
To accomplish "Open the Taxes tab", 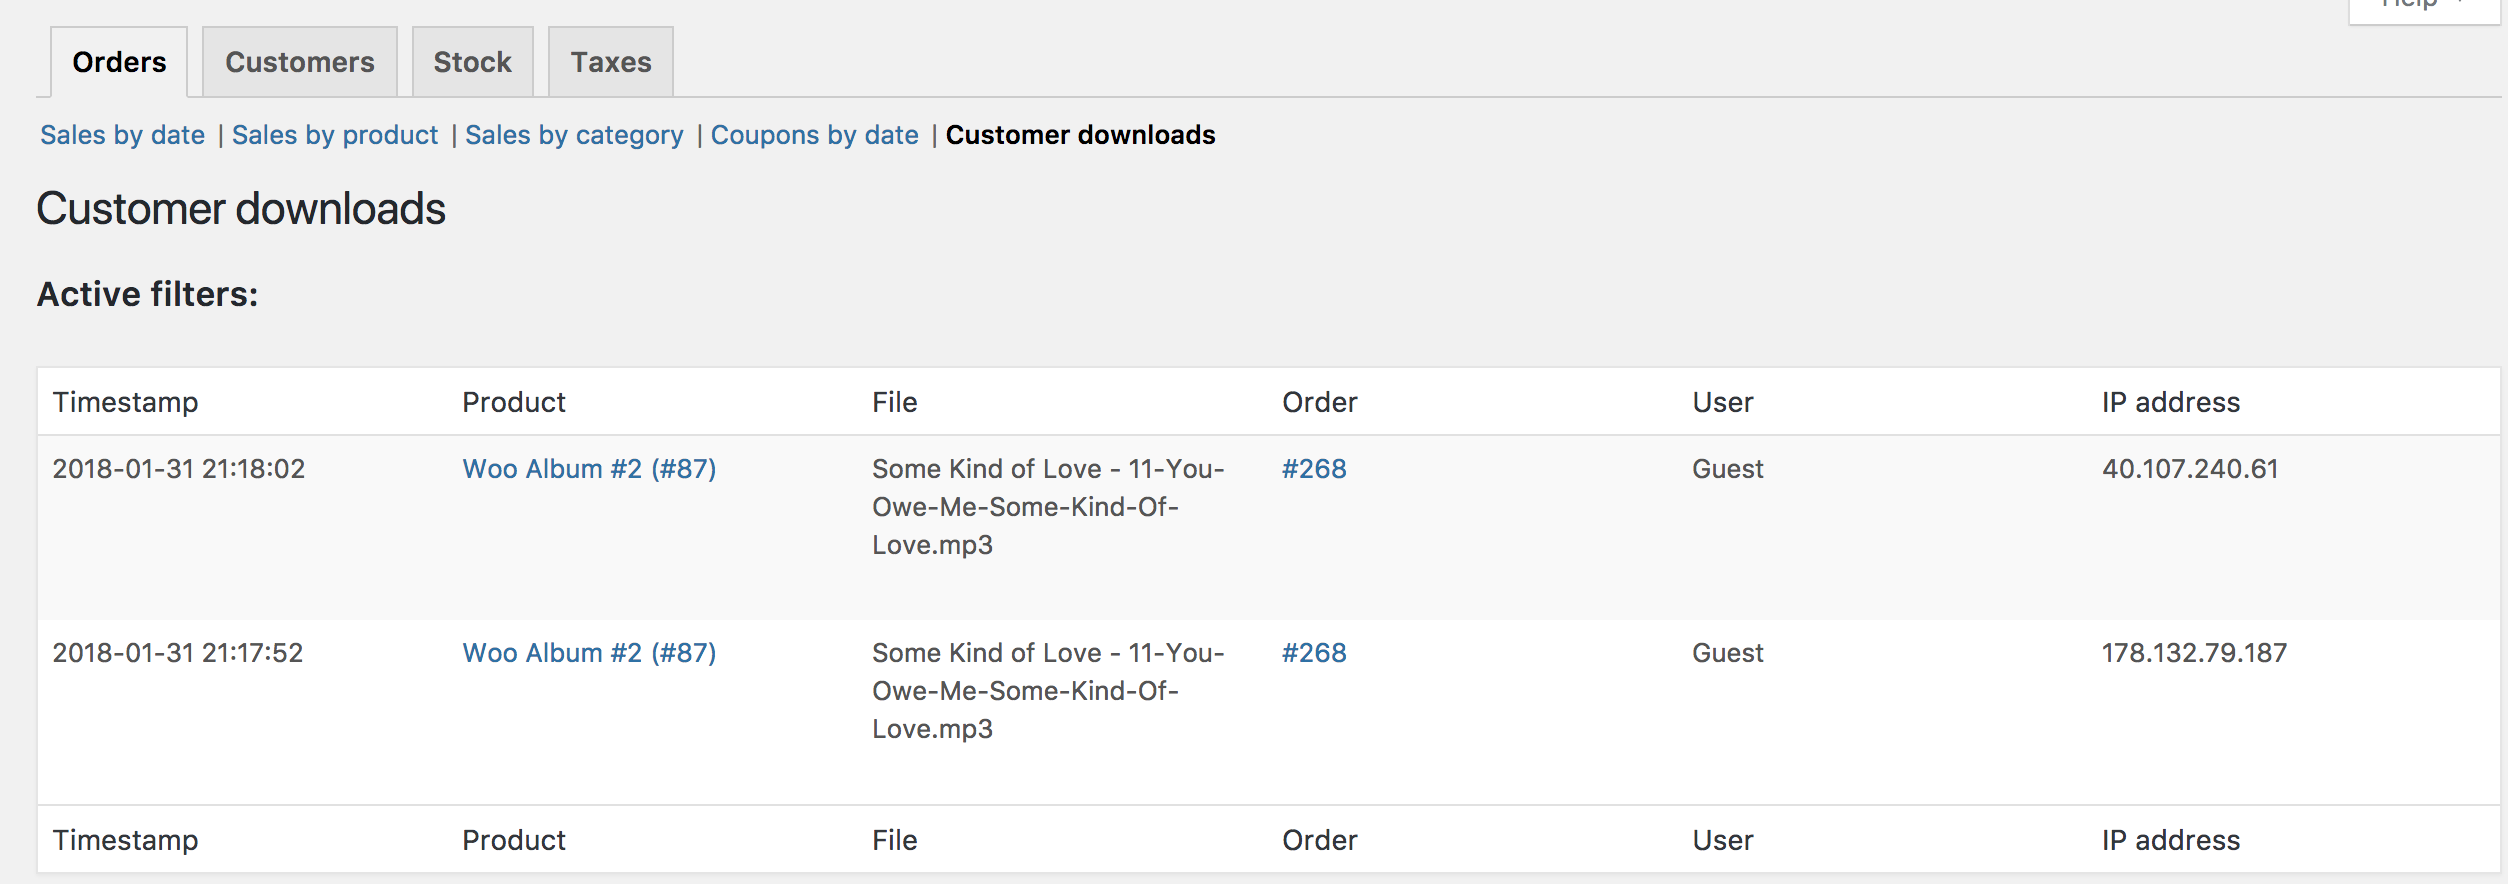I will pos(610,61).
